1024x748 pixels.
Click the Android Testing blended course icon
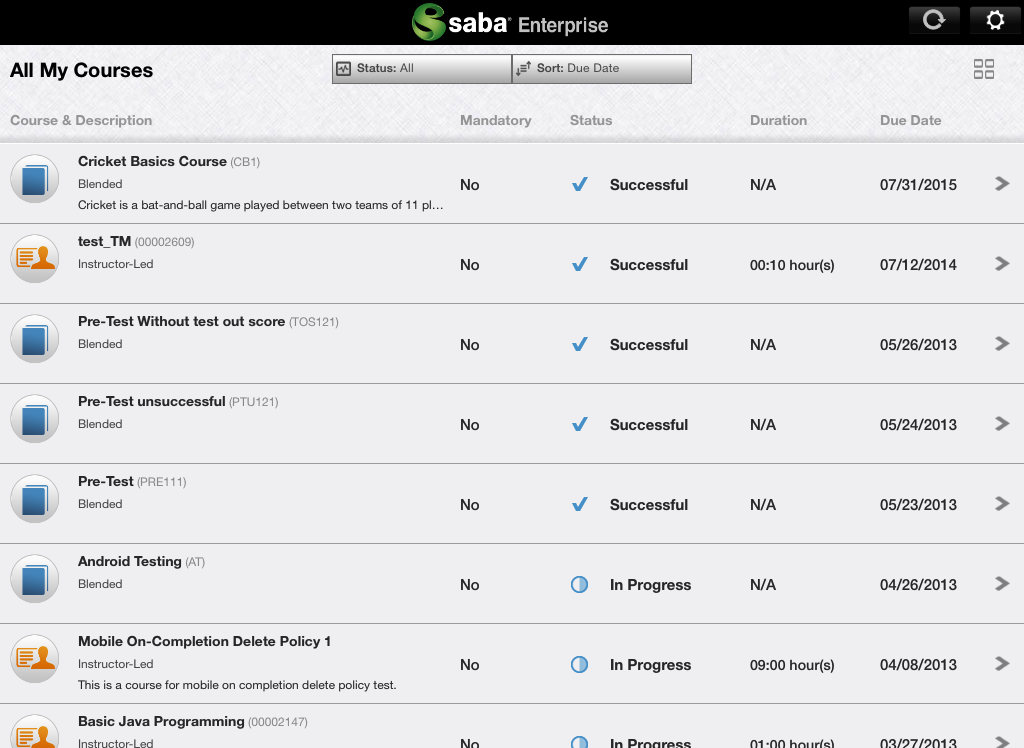(35, 579)
